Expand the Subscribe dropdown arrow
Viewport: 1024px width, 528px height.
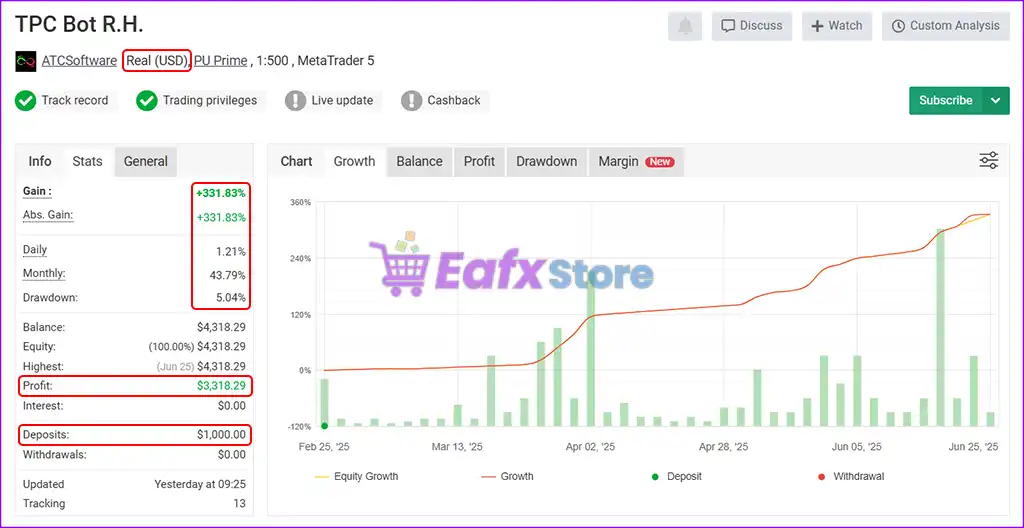coord(995,101)
